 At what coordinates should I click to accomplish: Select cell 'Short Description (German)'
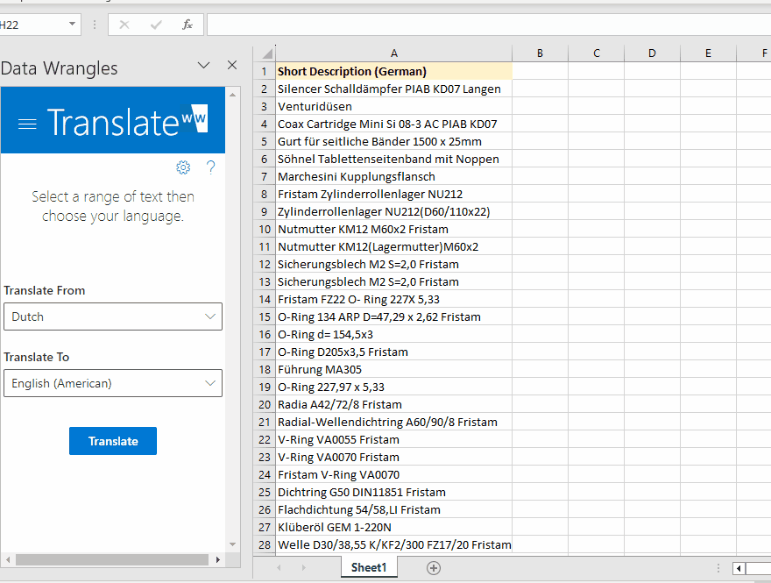point(394,71)
